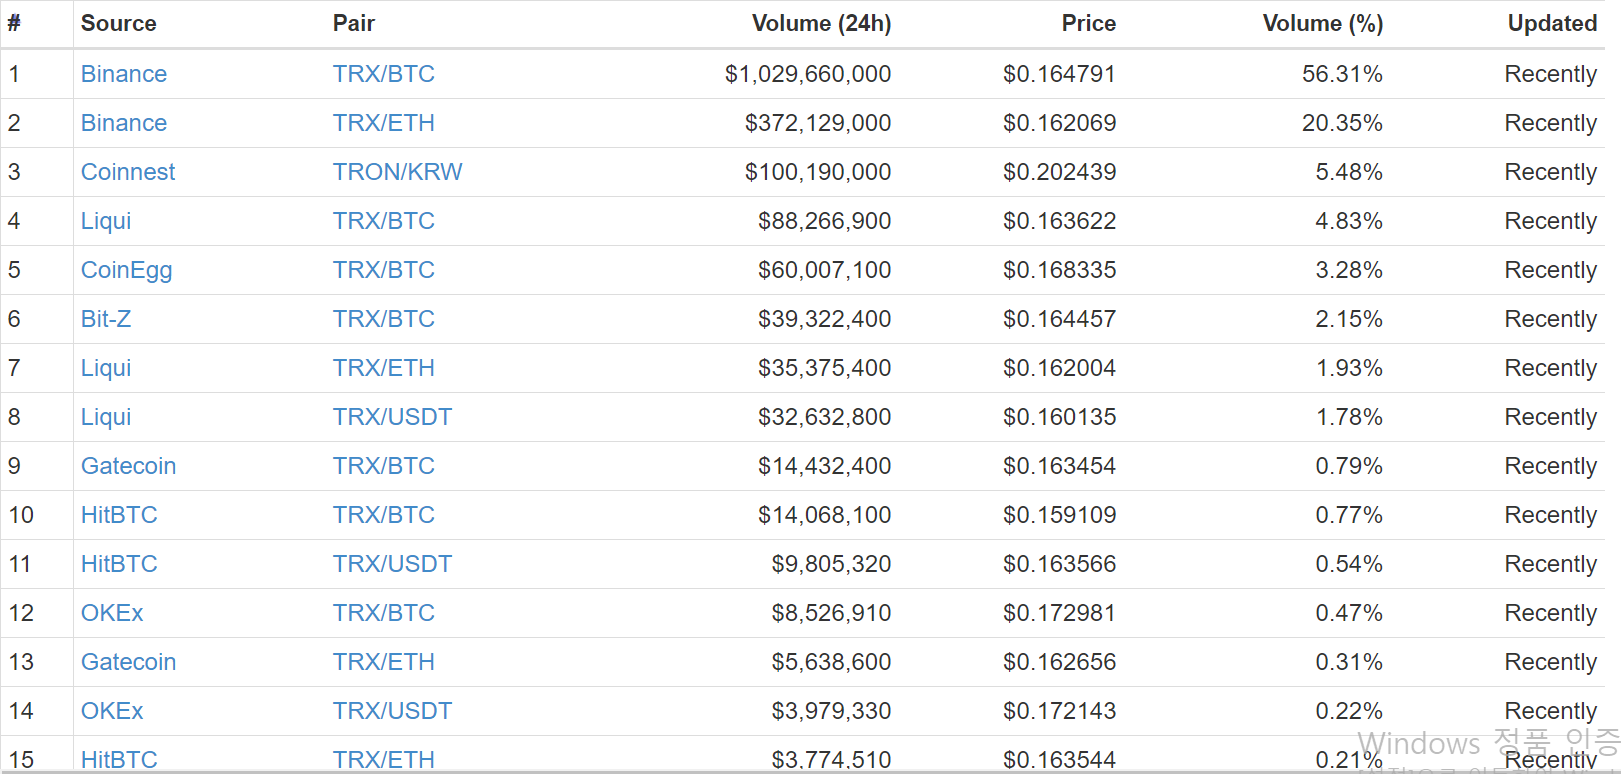This screenshot has height=774, width=1621.
Task: Open Liqui link in row 4
Action: click(x=106, y=221)
